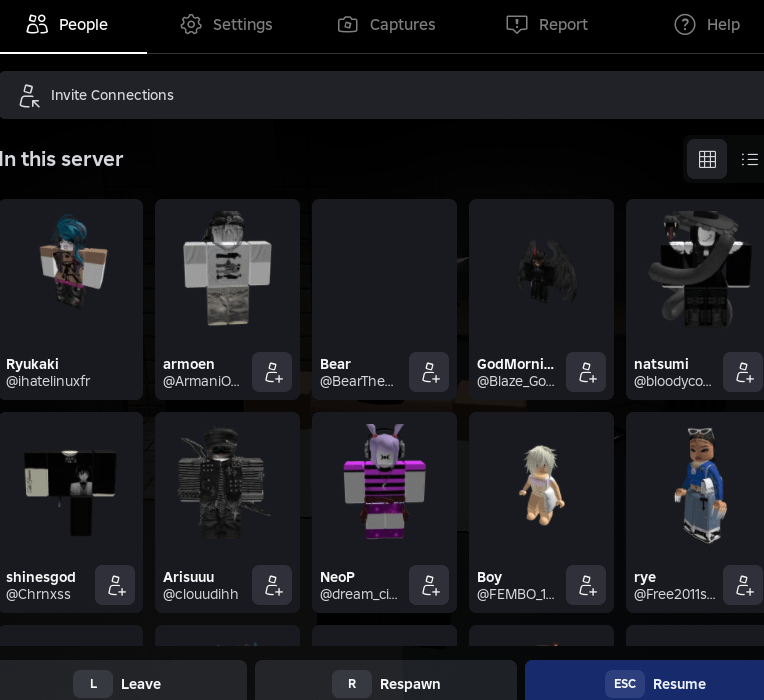Click add-connection icon for shinesgod
Viewport: 764px width, 700px height.
point(115,585)
